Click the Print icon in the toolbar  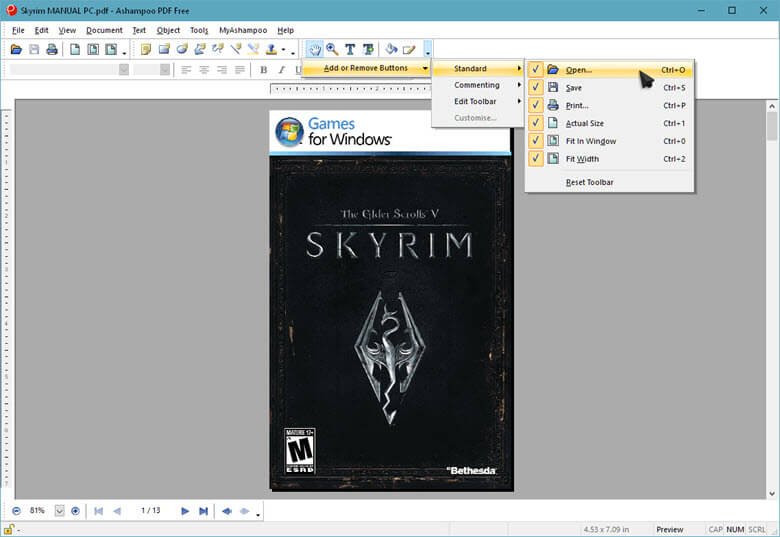52,49
